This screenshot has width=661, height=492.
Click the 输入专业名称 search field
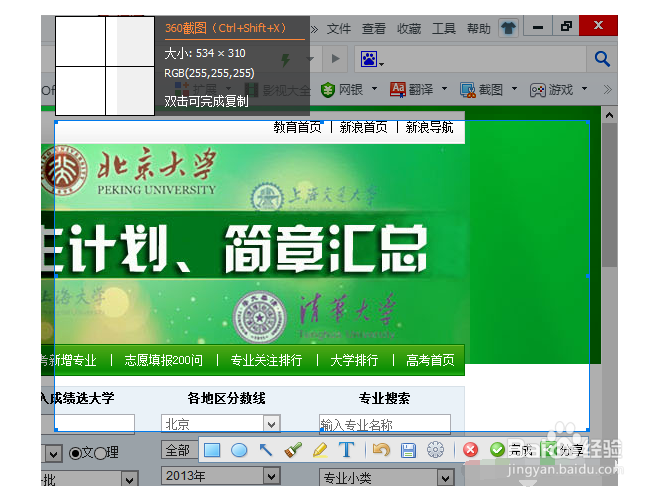pos(384,424)
